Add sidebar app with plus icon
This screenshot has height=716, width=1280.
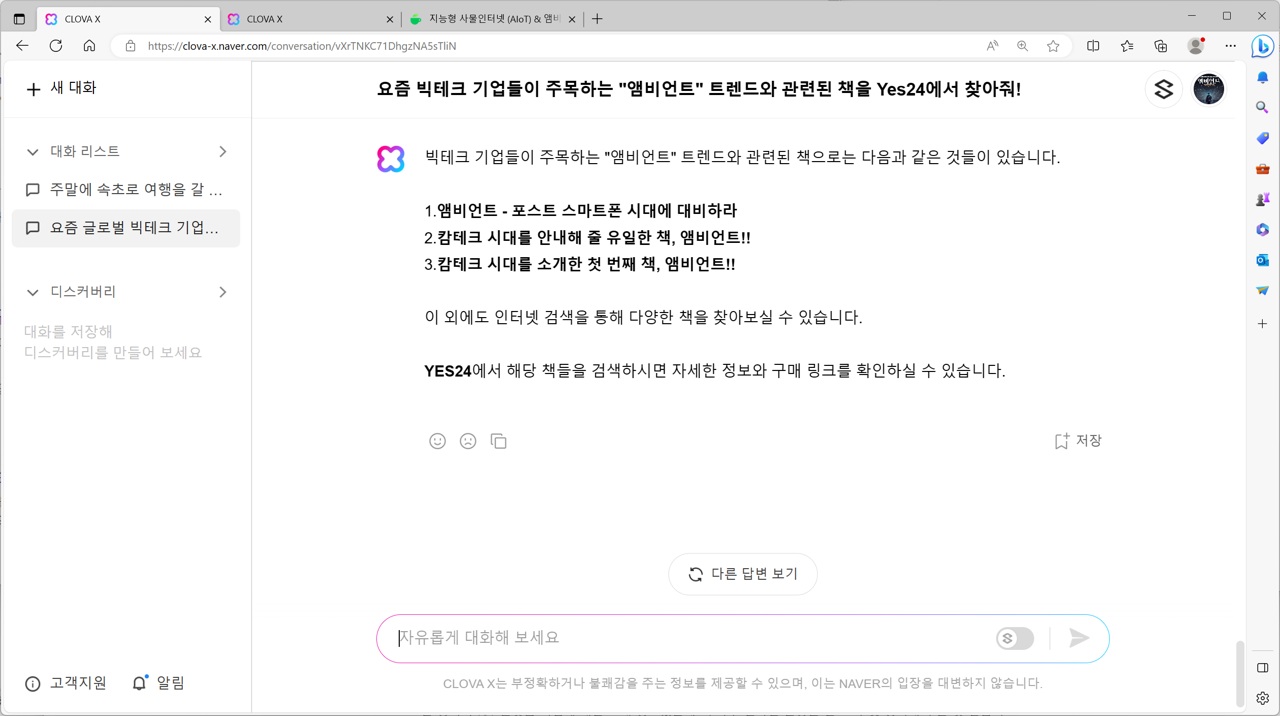click(1263, 324)
